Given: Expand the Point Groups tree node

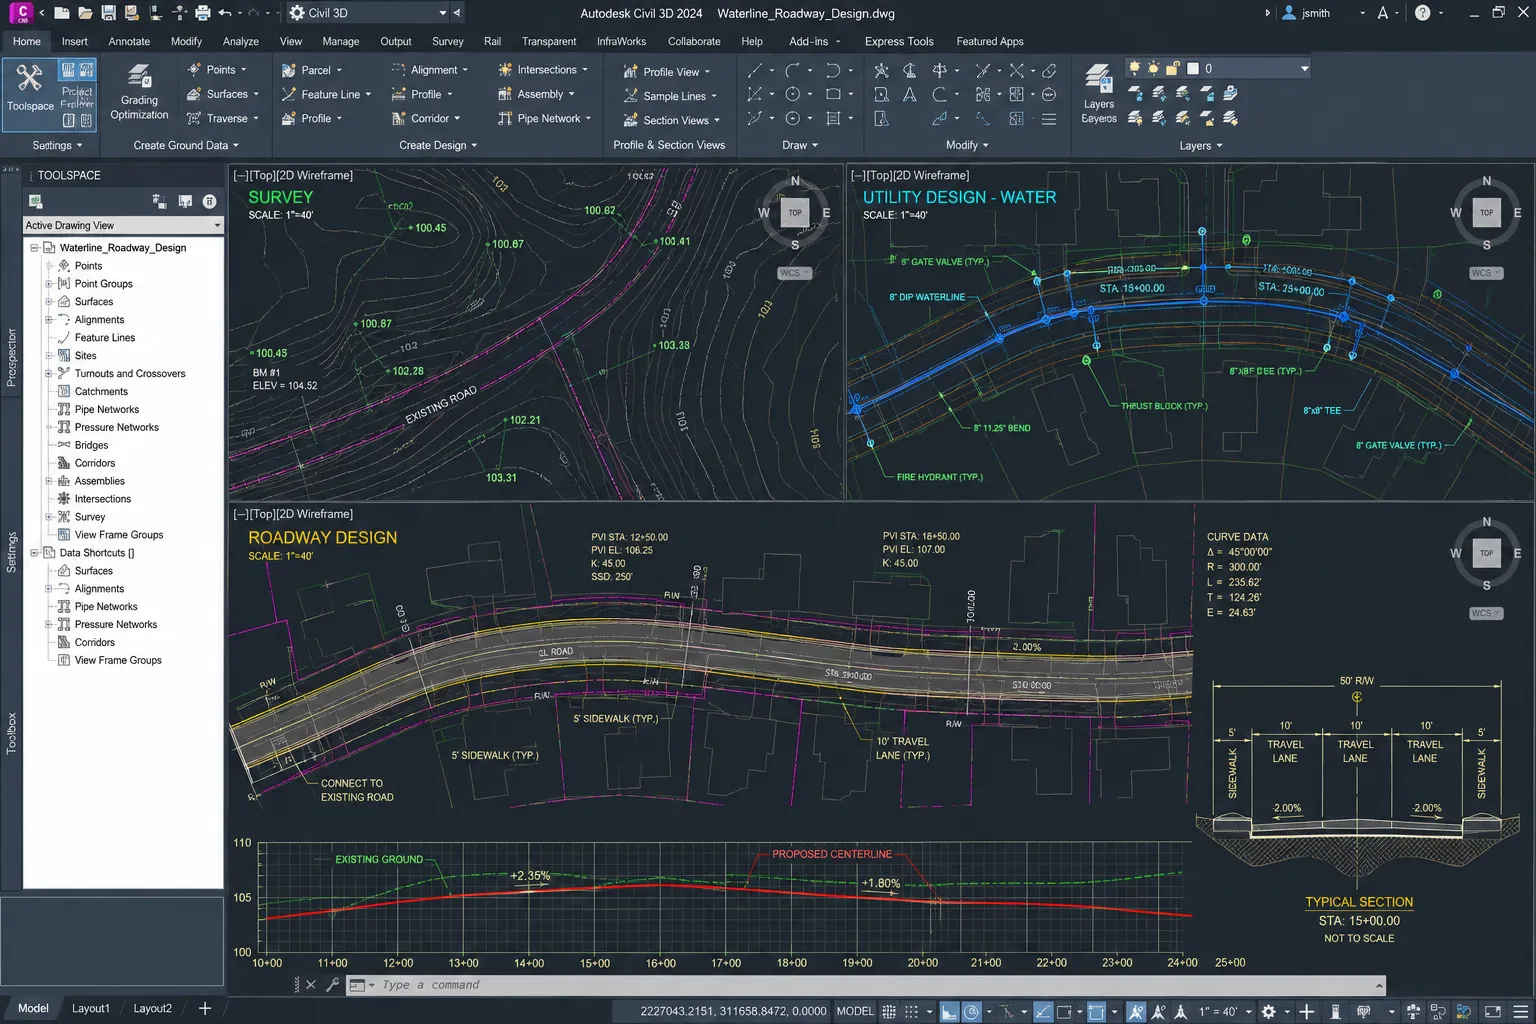Looking at the screenshot, I should [x=48, y=284].
